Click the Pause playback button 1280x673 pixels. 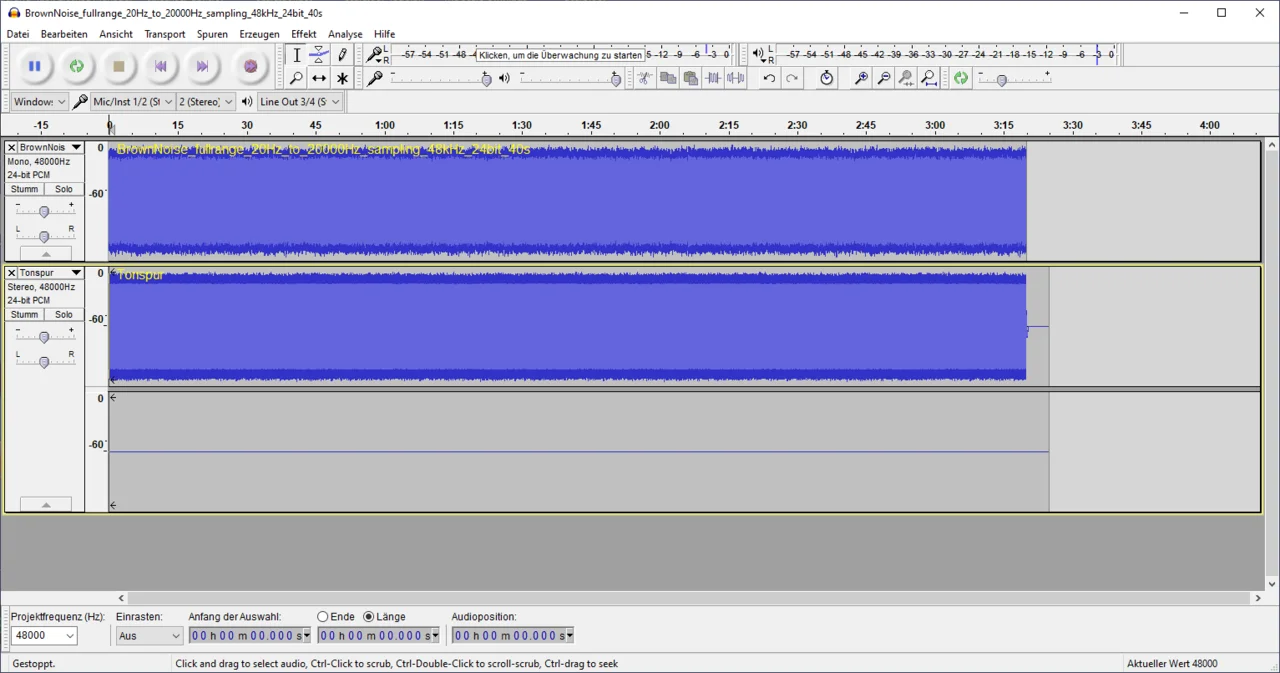click(34, 67)
